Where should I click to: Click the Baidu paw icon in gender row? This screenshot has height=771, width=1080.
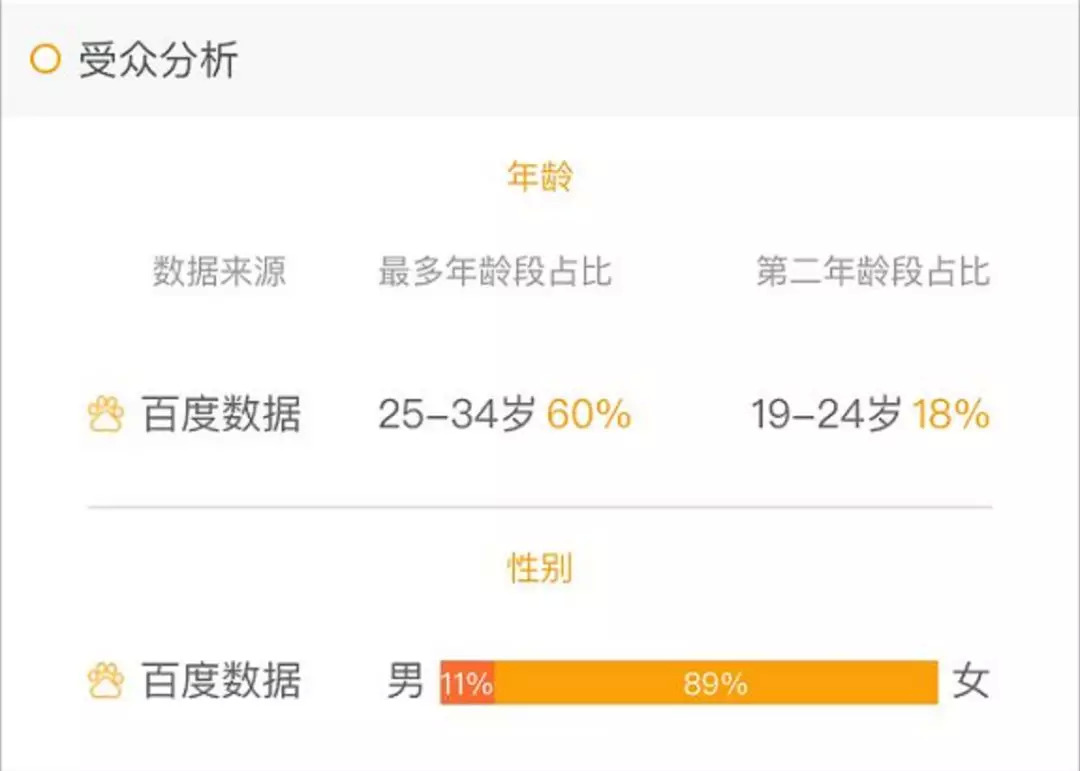pos(105,682)
